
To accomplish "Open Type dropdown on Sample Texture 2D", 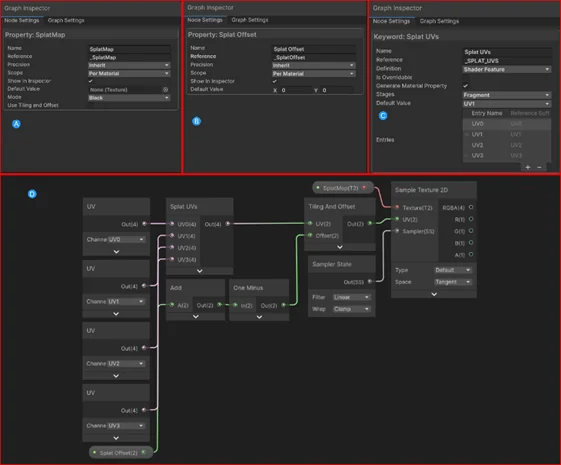I will [x=453, y=270].
